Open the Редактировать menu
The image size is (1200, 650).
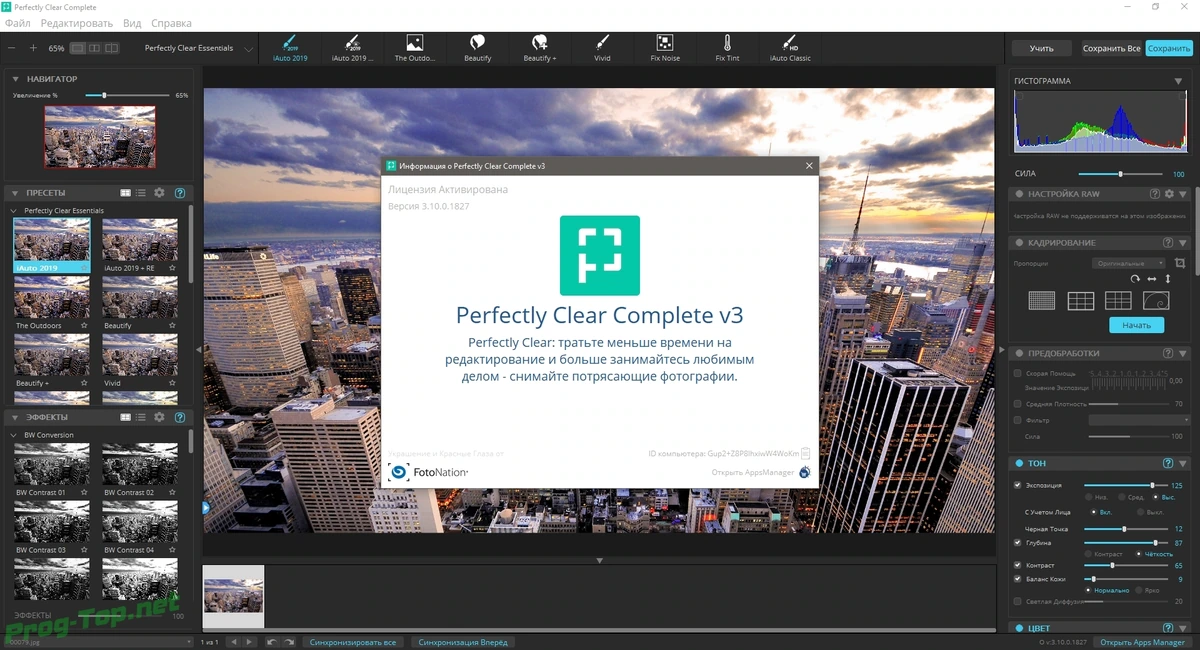[x=77, y=23]
